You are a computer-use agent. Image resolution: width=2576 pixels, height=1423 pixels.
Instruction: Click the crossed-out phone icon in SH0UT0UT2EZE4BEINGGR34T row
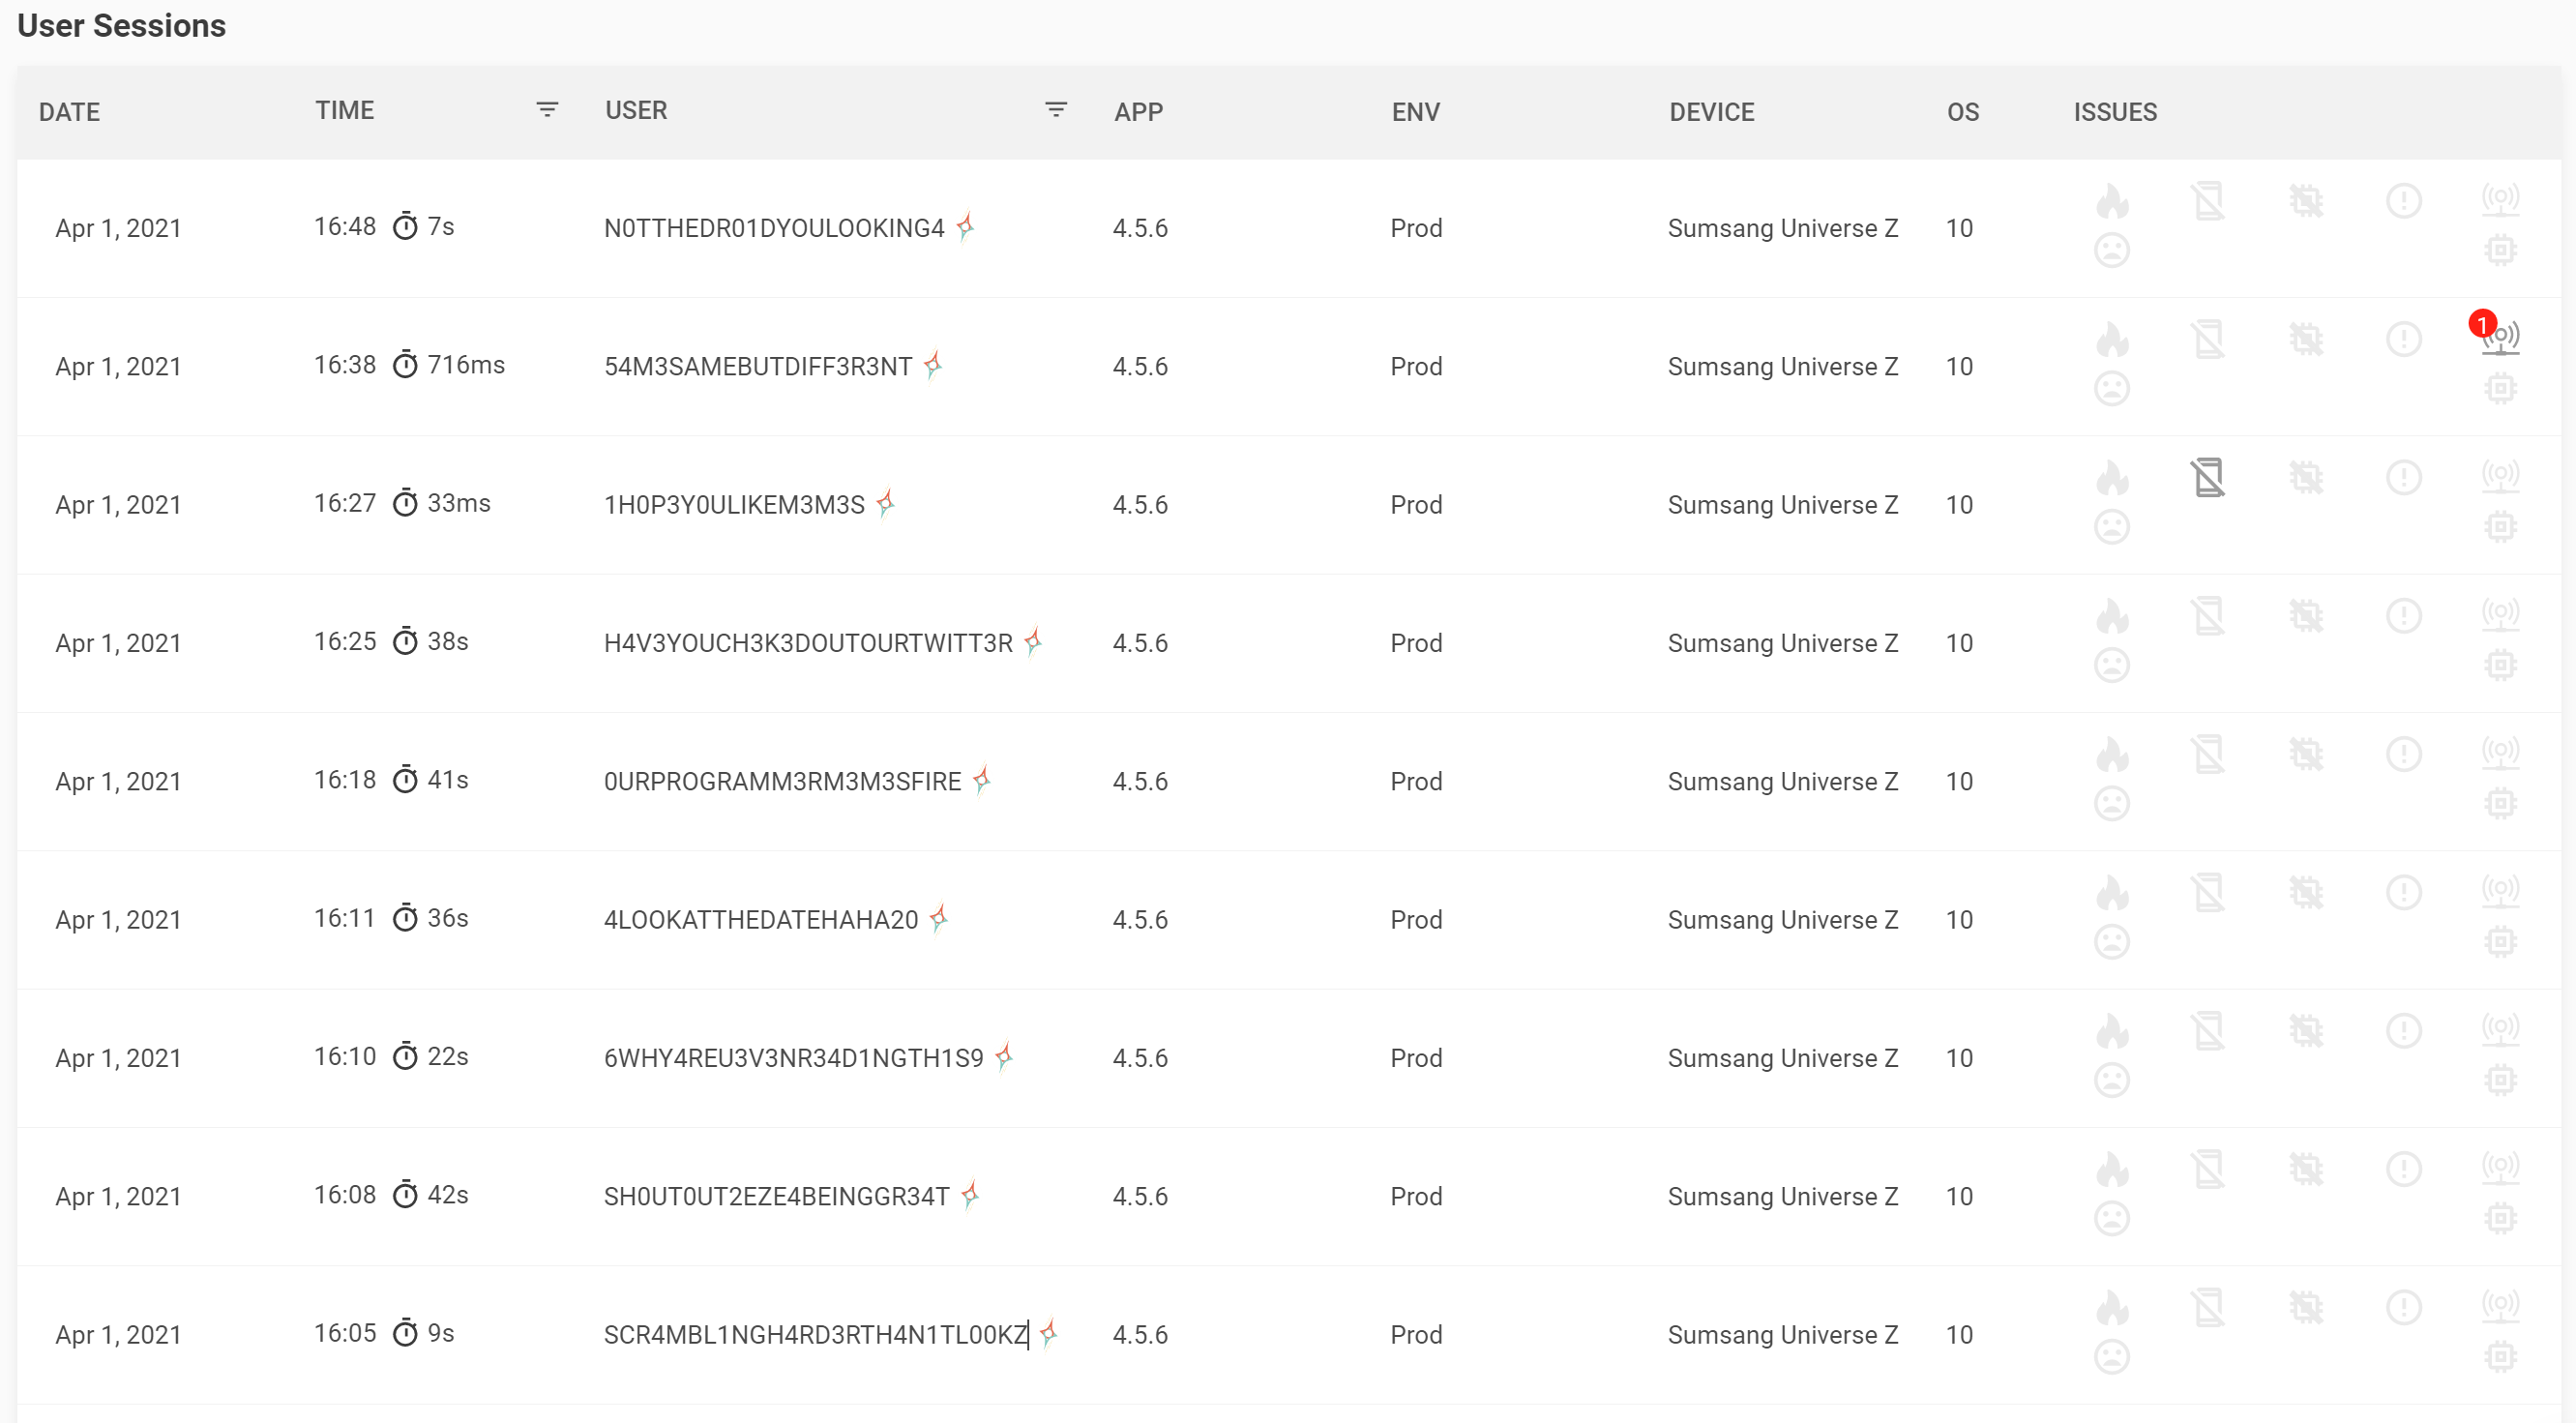pyautogui.click(x=2208, y=1168)
